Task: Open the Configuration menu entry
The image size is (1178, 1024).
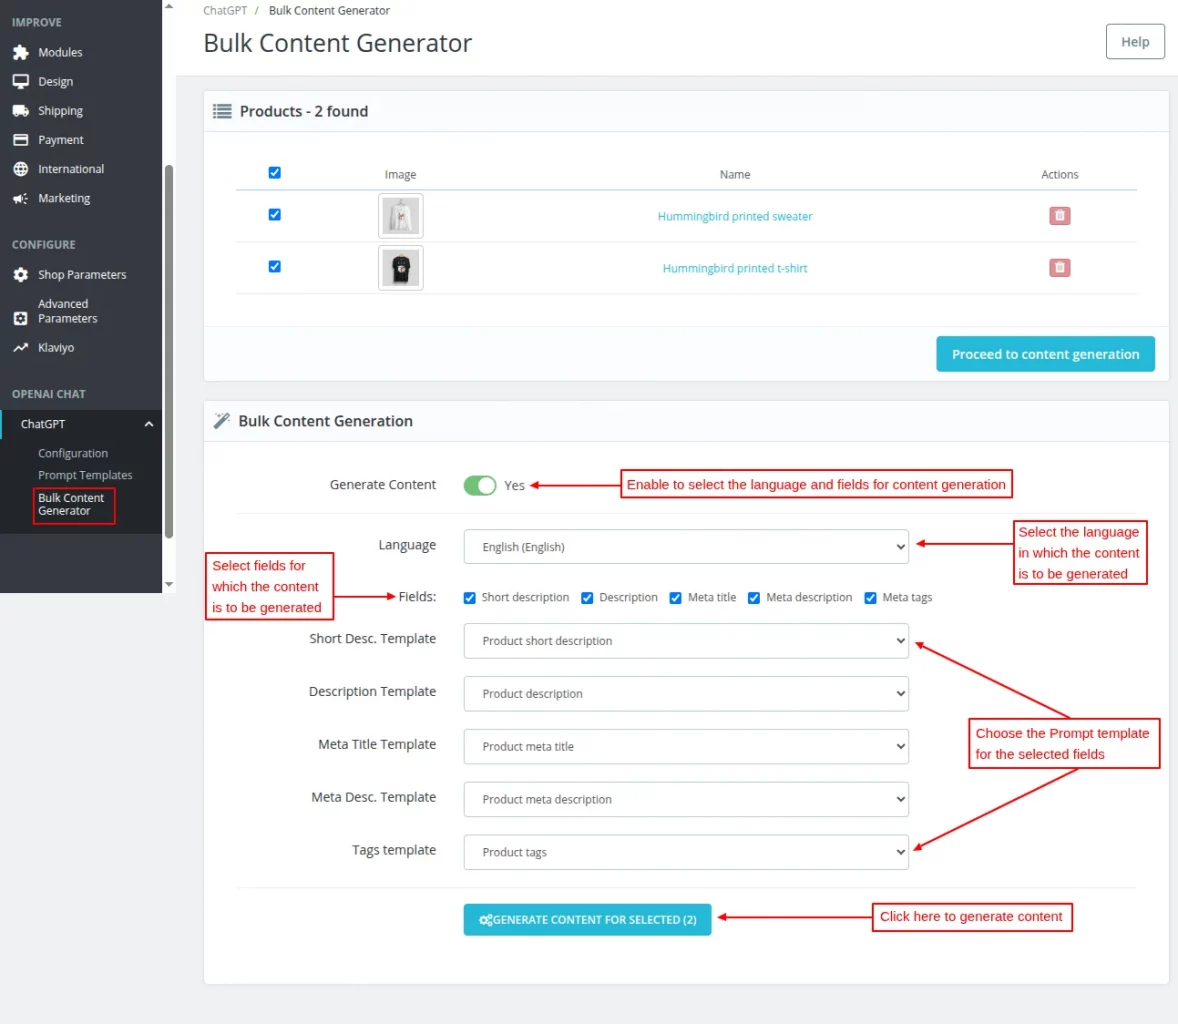Action: (73, 452)
